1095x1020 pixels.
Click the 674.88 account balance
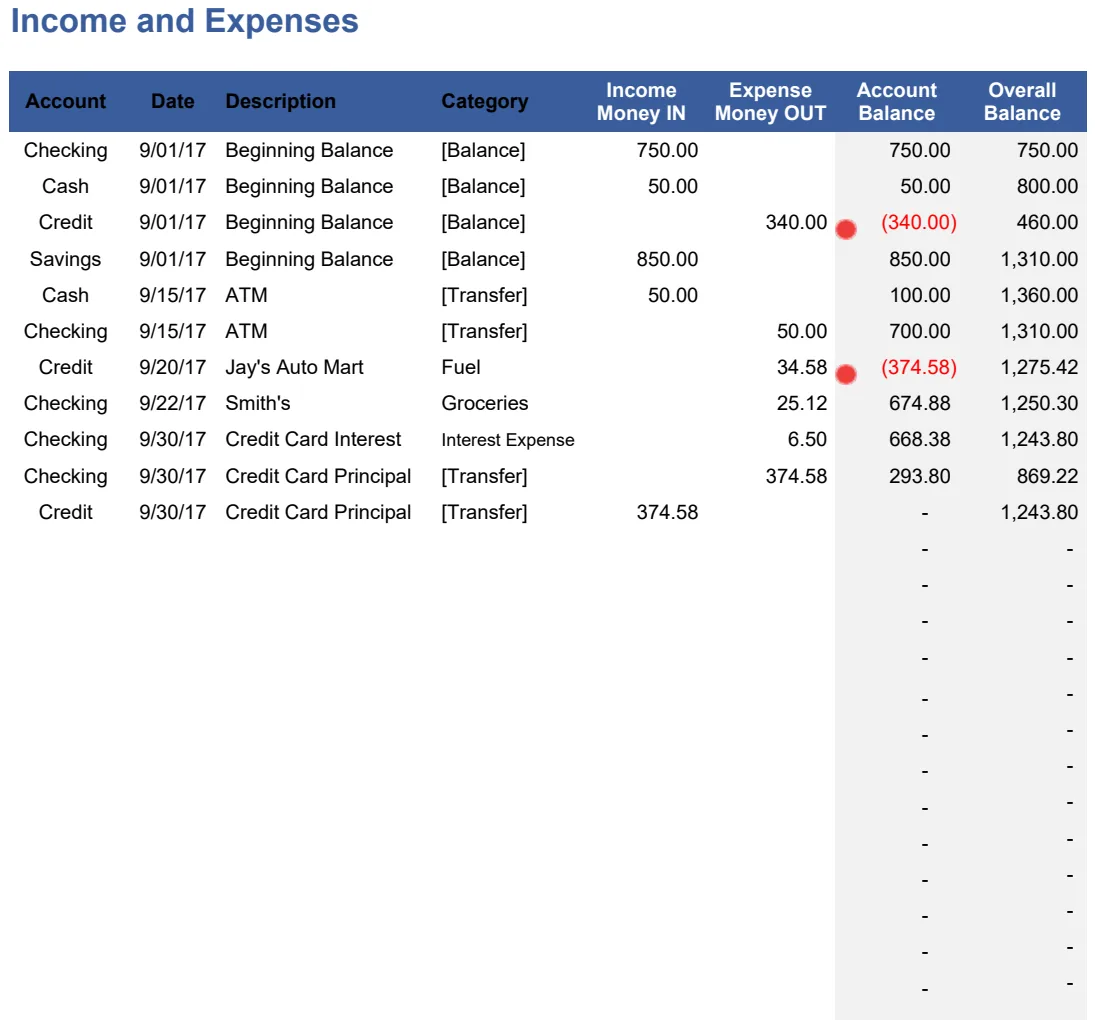point(920,404)
